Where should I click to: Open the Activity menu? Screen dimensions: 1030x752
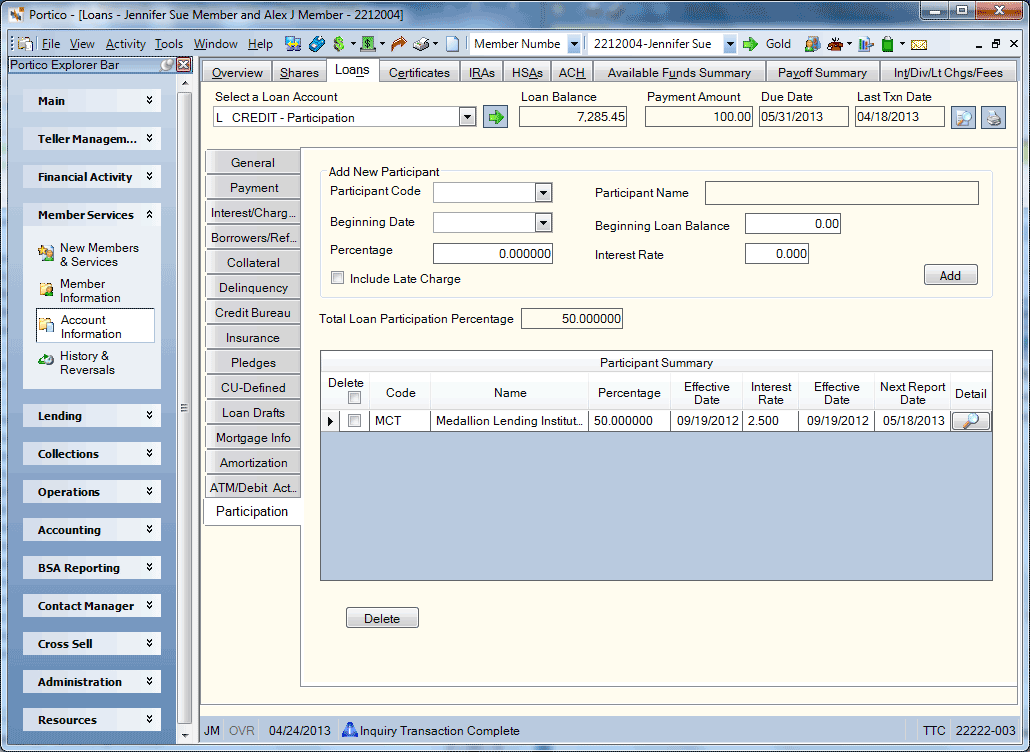pos(125,44)
